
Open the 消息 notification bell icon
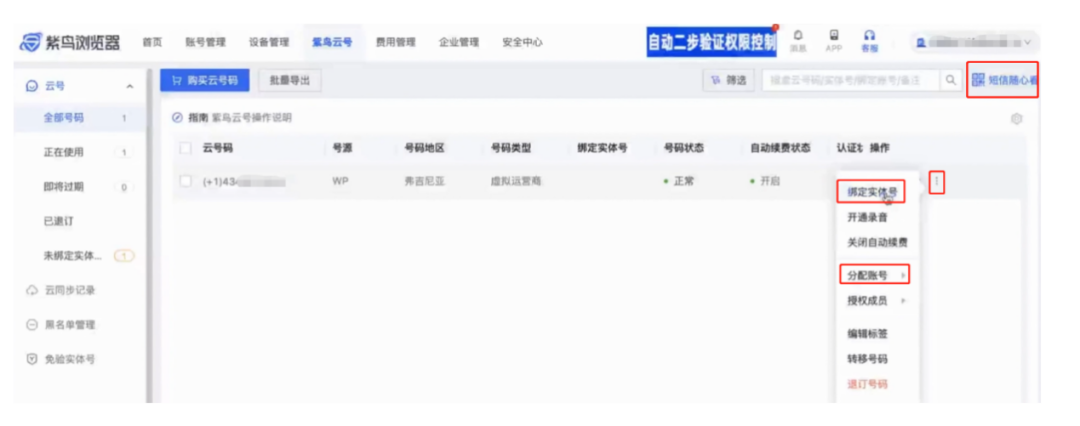[798, 38]
